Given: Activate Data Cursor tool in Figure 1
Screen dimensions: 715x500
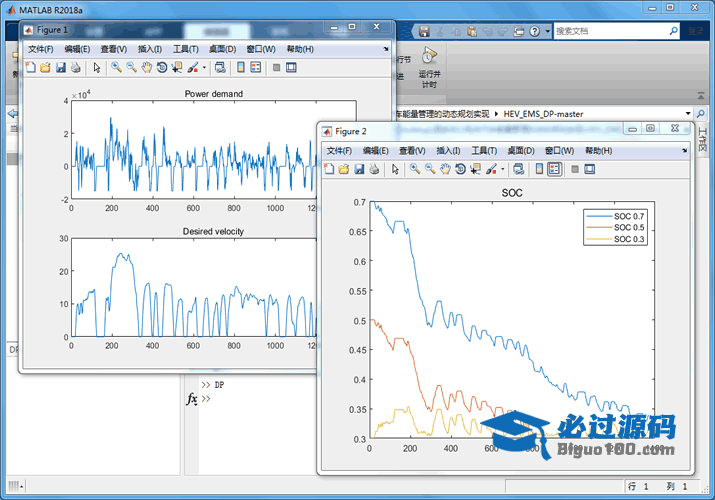Looking at the screenshot, I should point(176,67).
